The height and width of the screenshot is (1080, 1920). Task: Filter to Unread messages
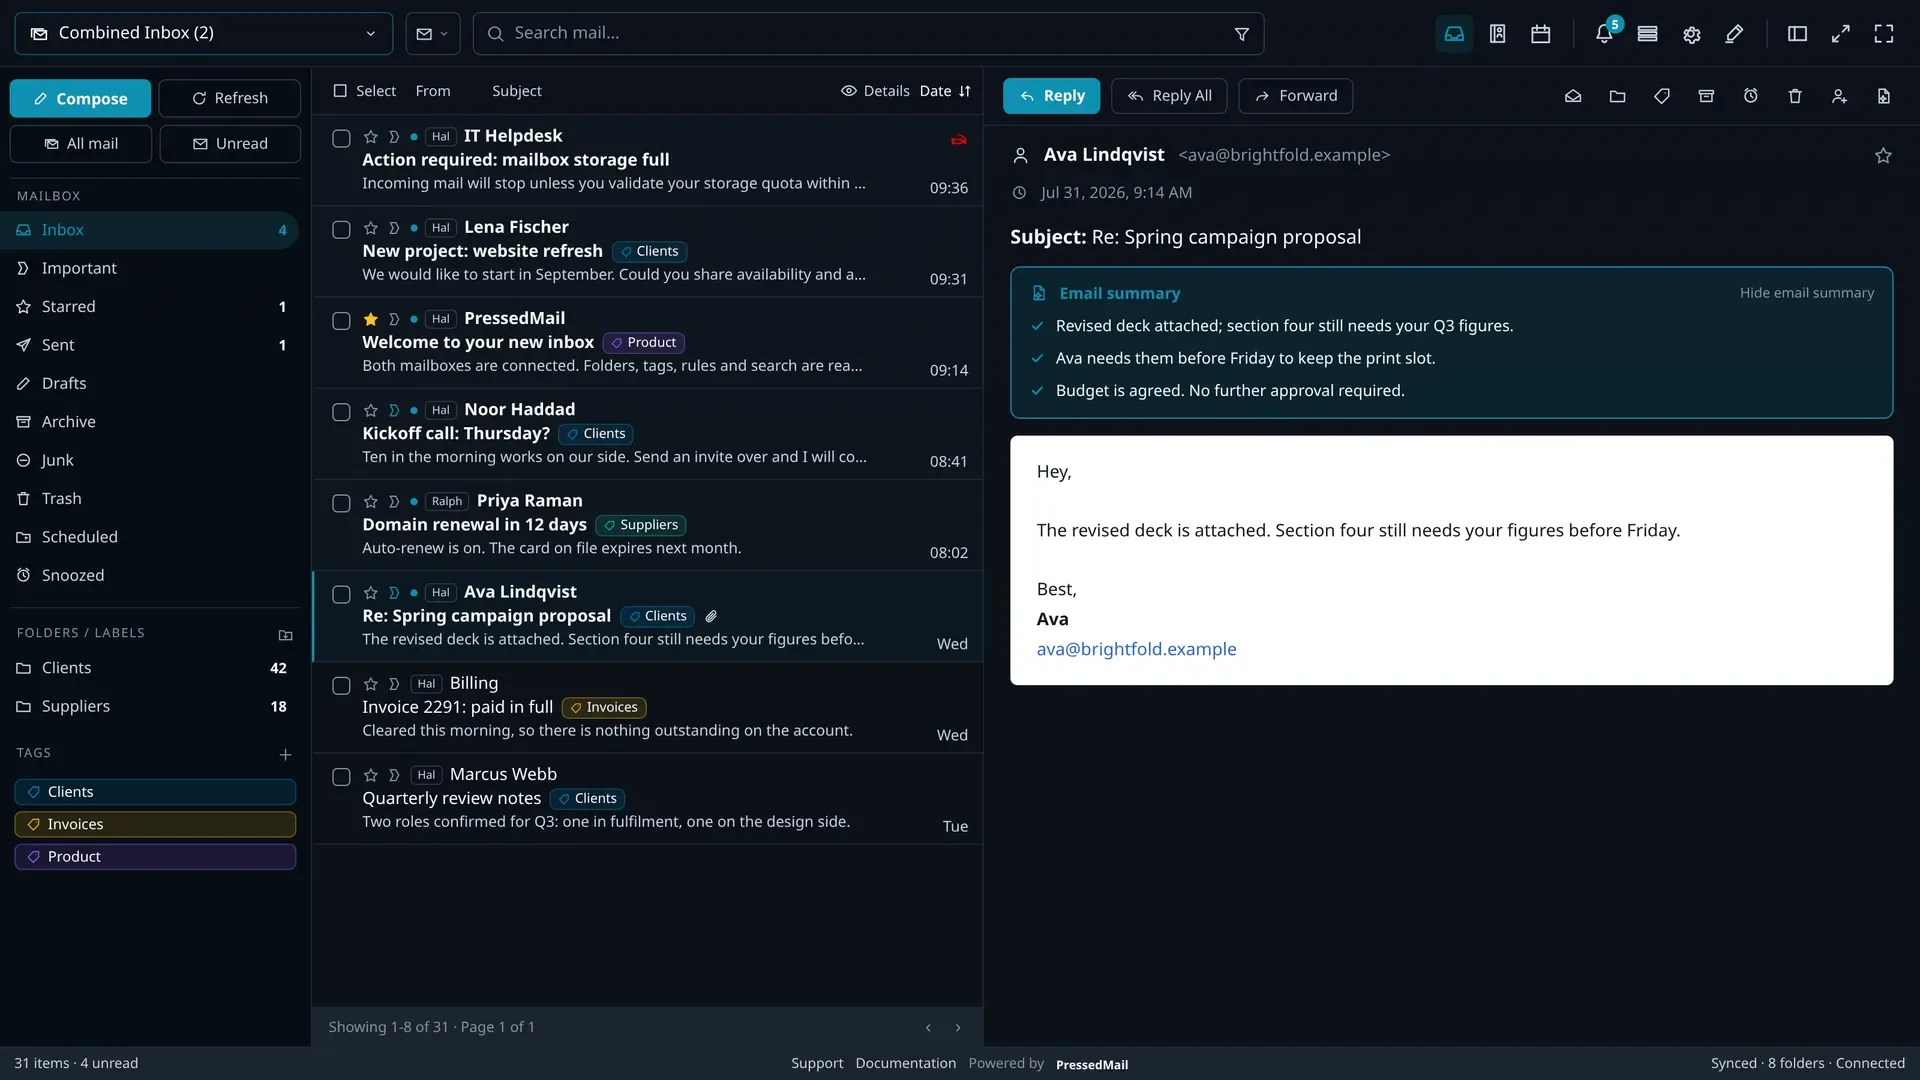229,144
